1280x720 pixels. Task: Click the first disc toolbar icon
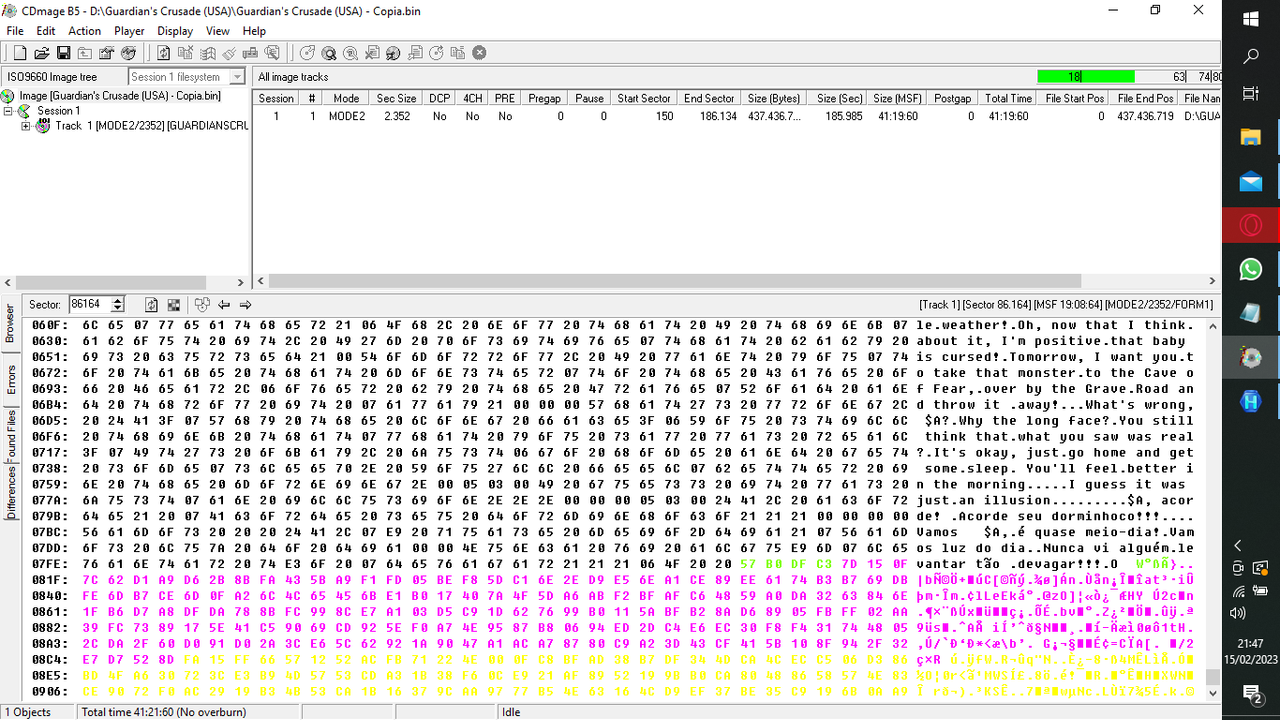tap(307, 53)
